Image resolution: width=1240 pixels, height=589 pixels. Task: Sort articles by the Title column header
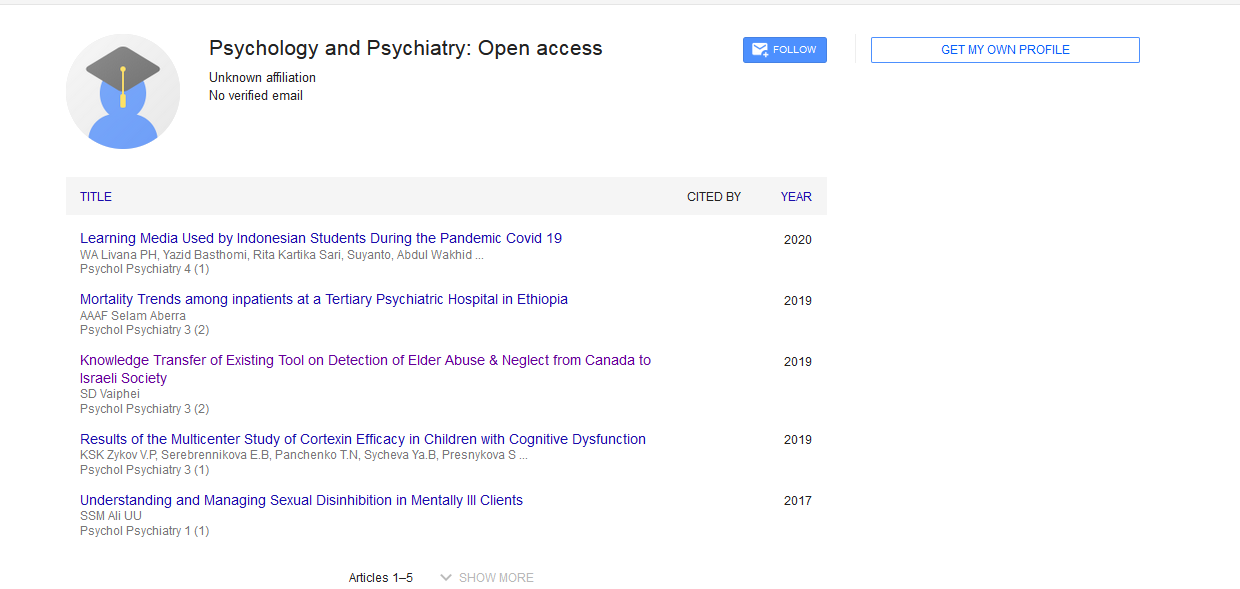[96, 197]
